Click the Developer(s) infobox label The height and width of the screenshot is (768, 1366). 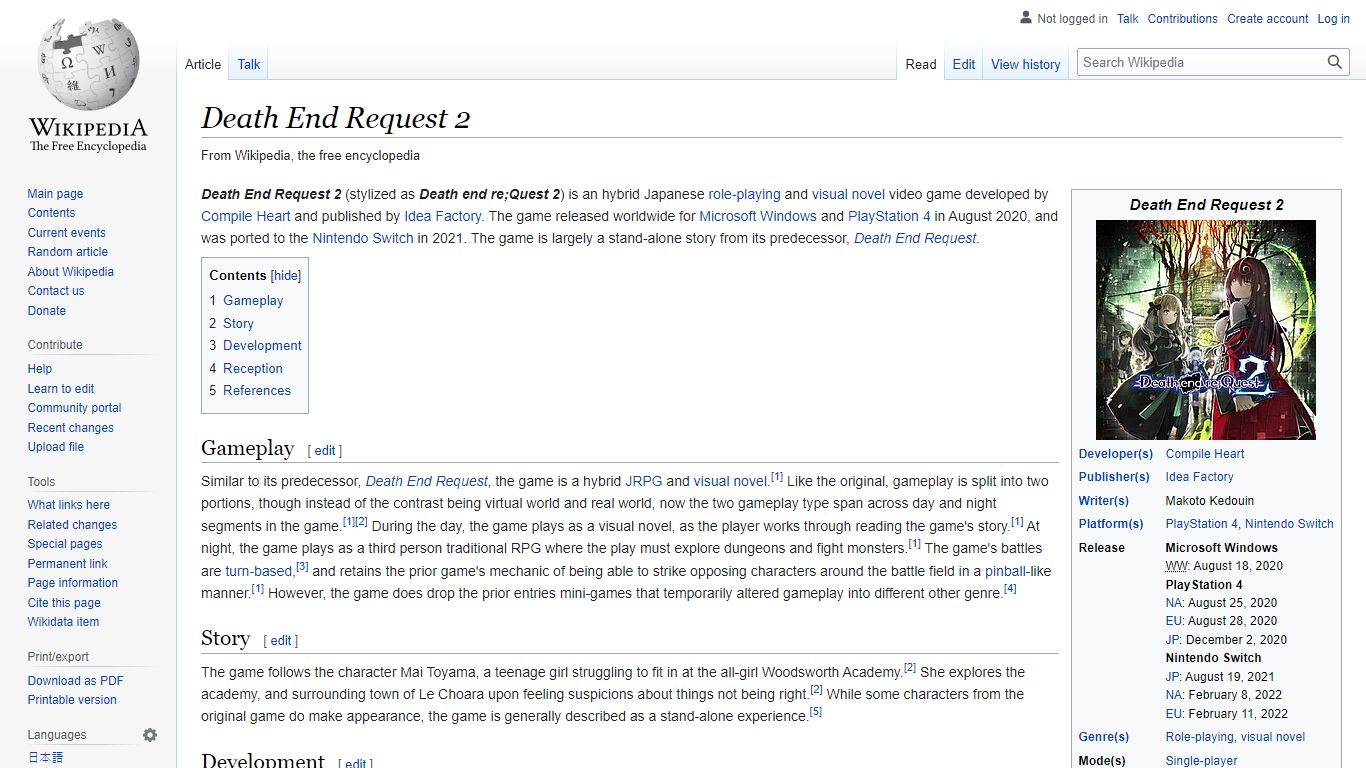tap(1116, 454)
